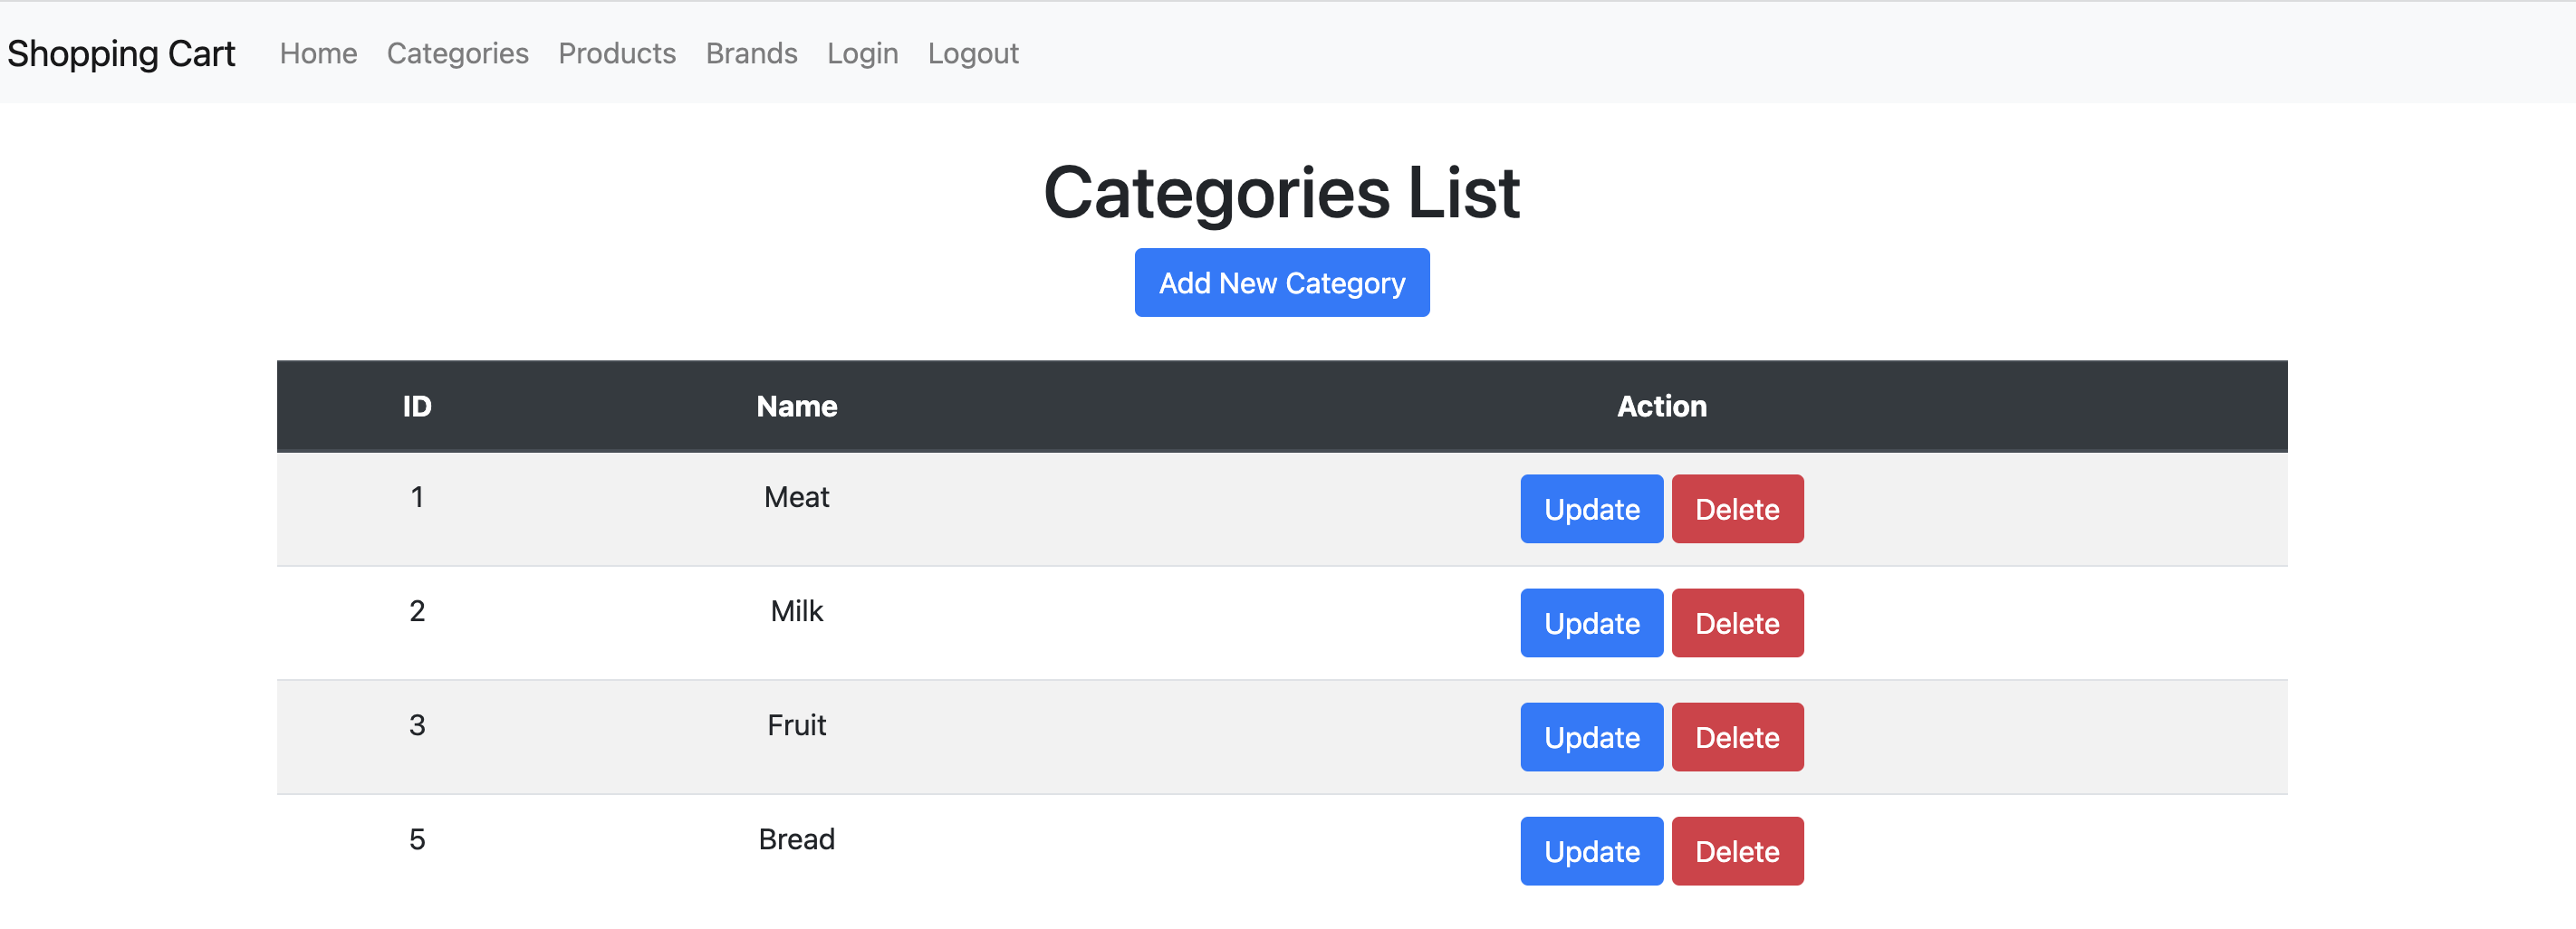This screenshot has height=929, width=2576.
Task: Delete the Meat category
Action: pyautogui.click(x=1737, y=509)
